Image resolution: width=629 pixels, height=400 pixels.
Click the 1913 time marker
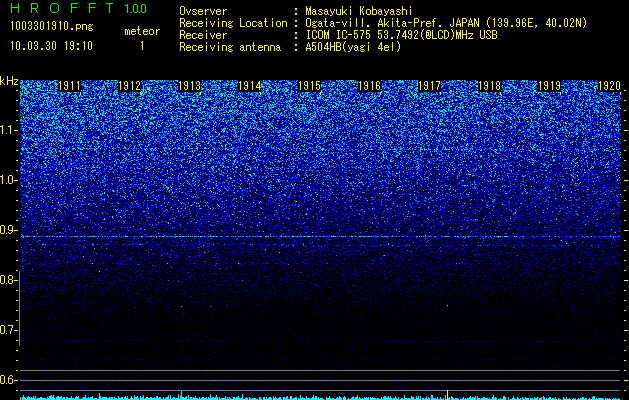coord(189,86)
